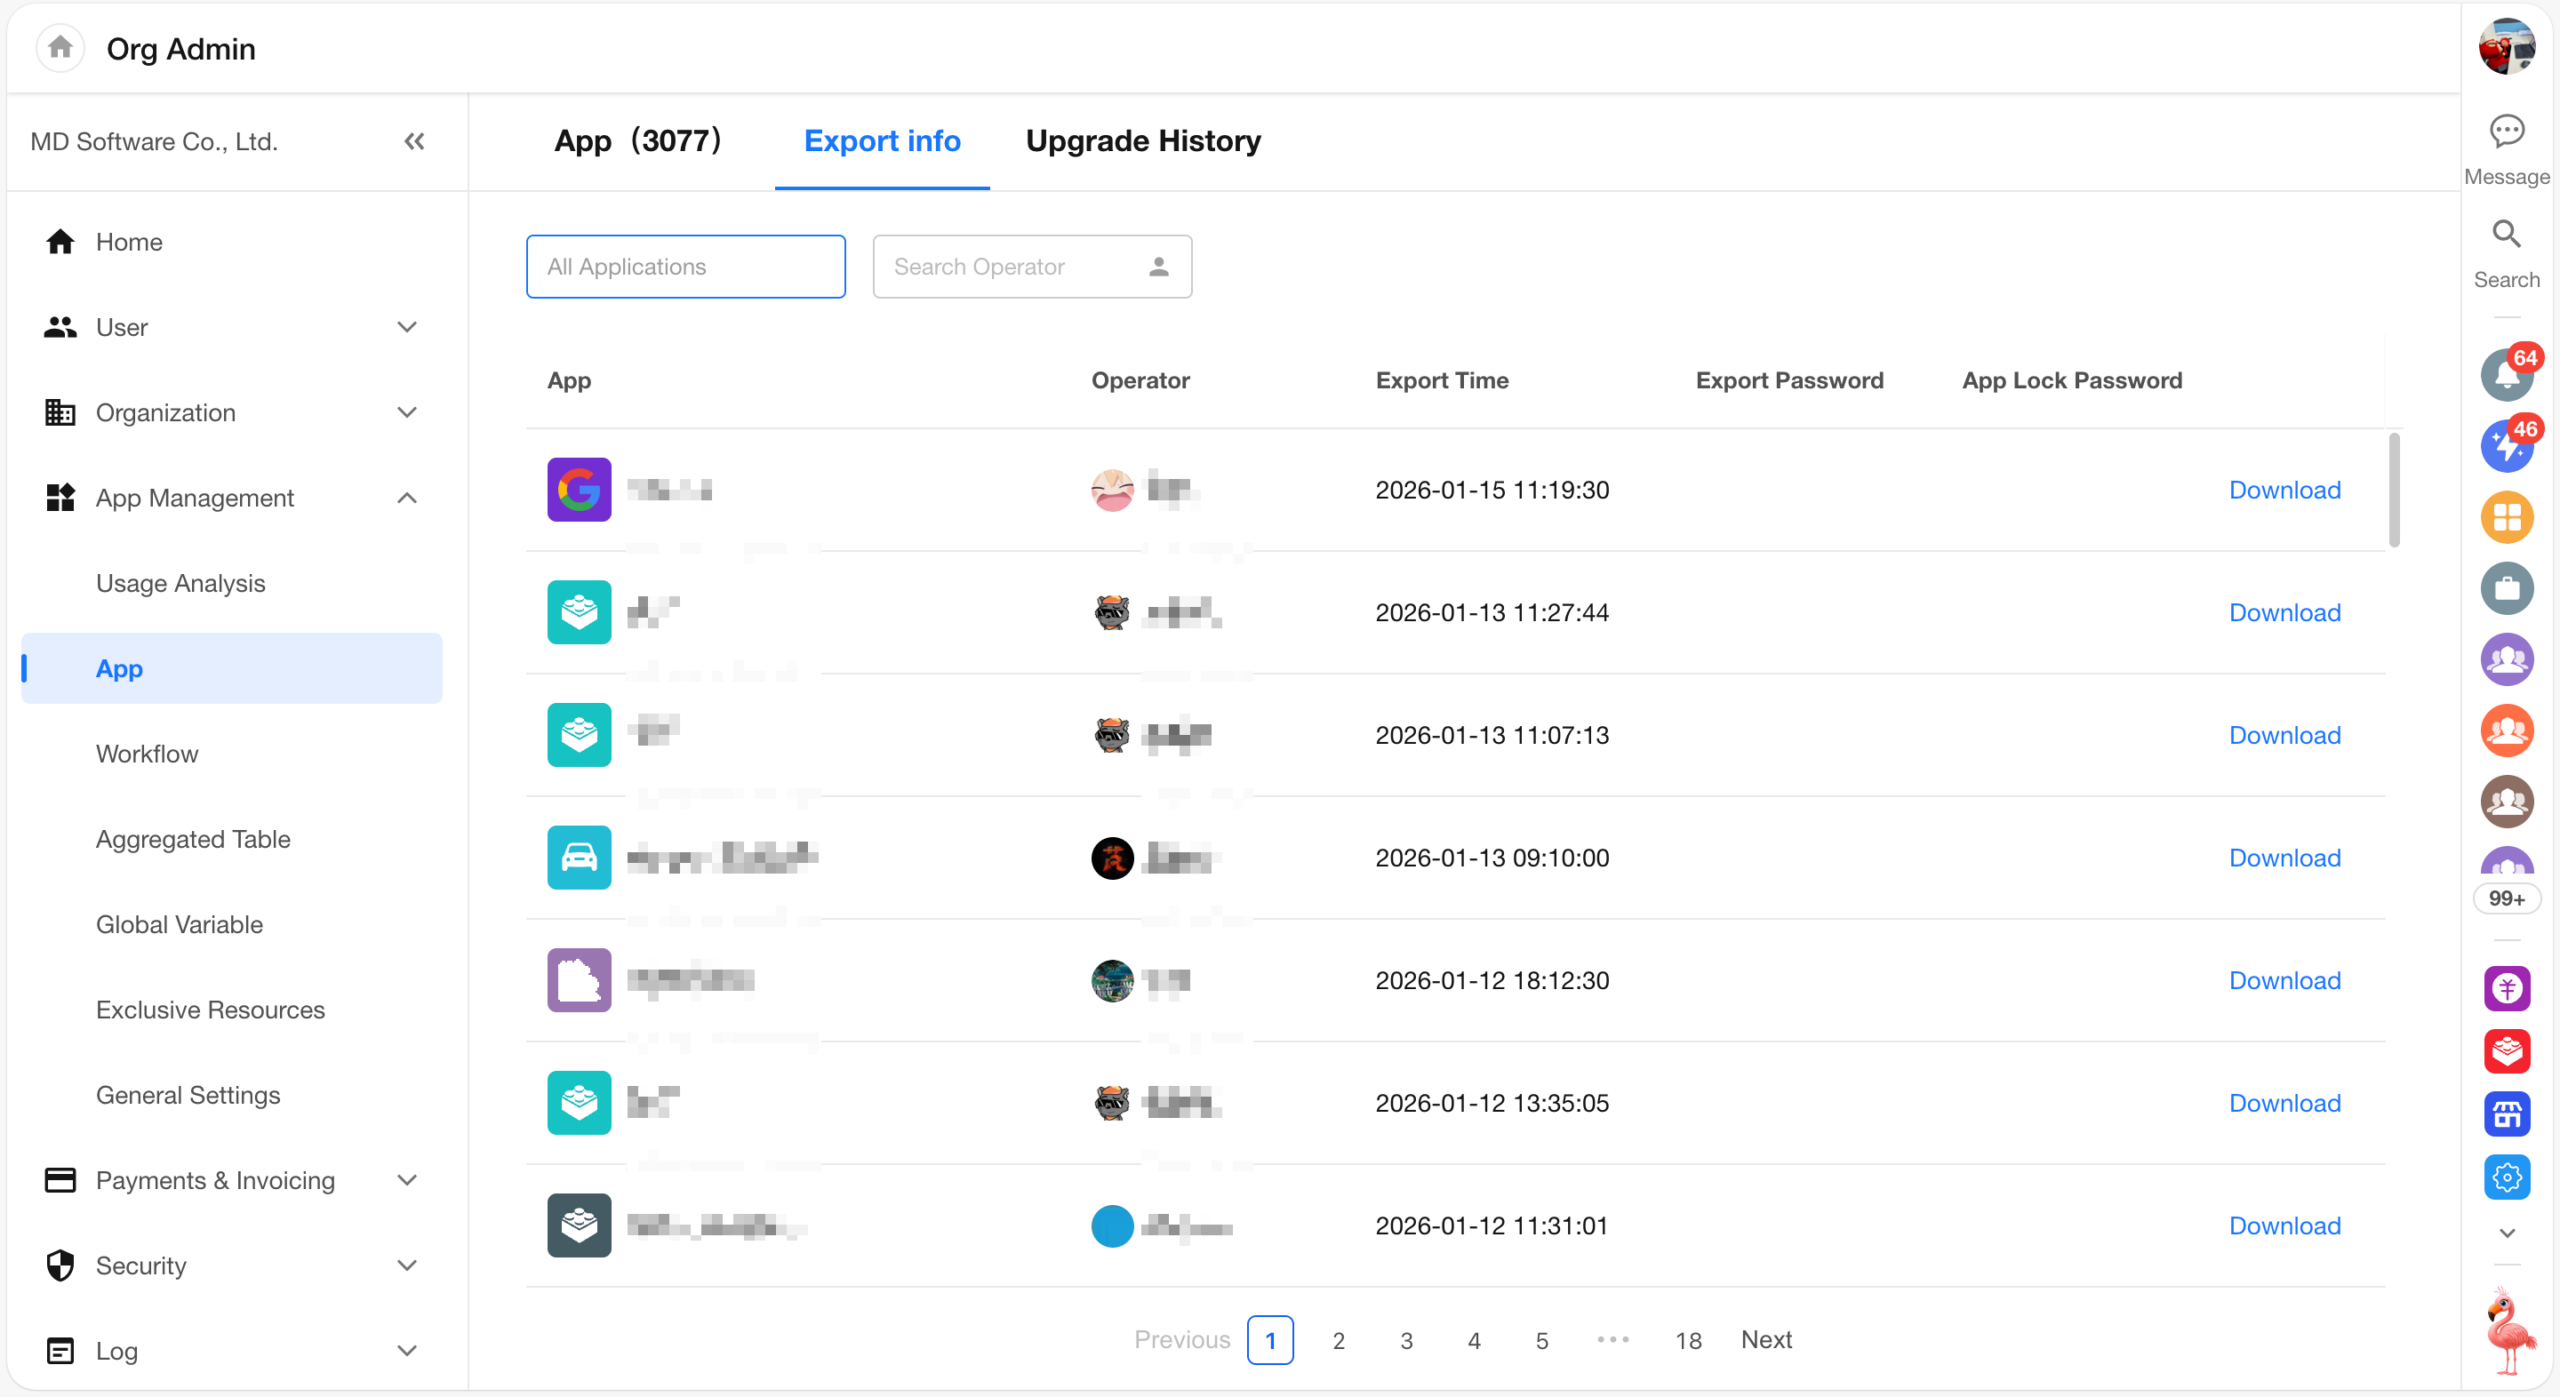Viewport: 2560px width, 1397px height.
Task: Download the 2026-01-15 11:19:30 export
Action: (2284, 490)
